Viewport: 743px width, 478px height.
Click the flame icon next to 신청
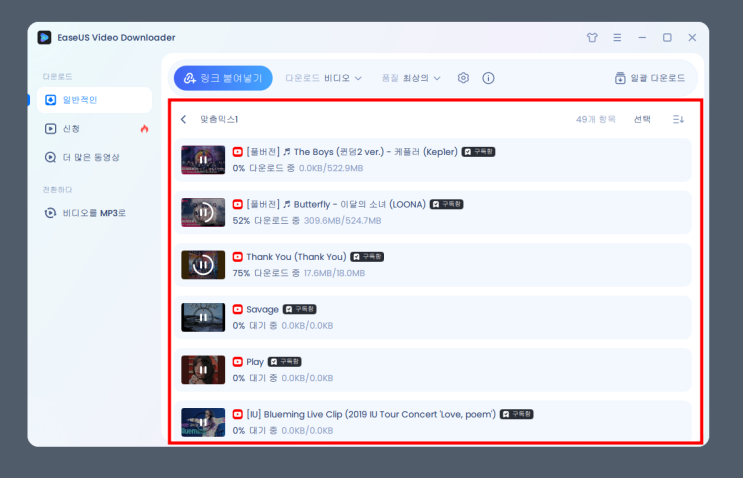point(145,129)
